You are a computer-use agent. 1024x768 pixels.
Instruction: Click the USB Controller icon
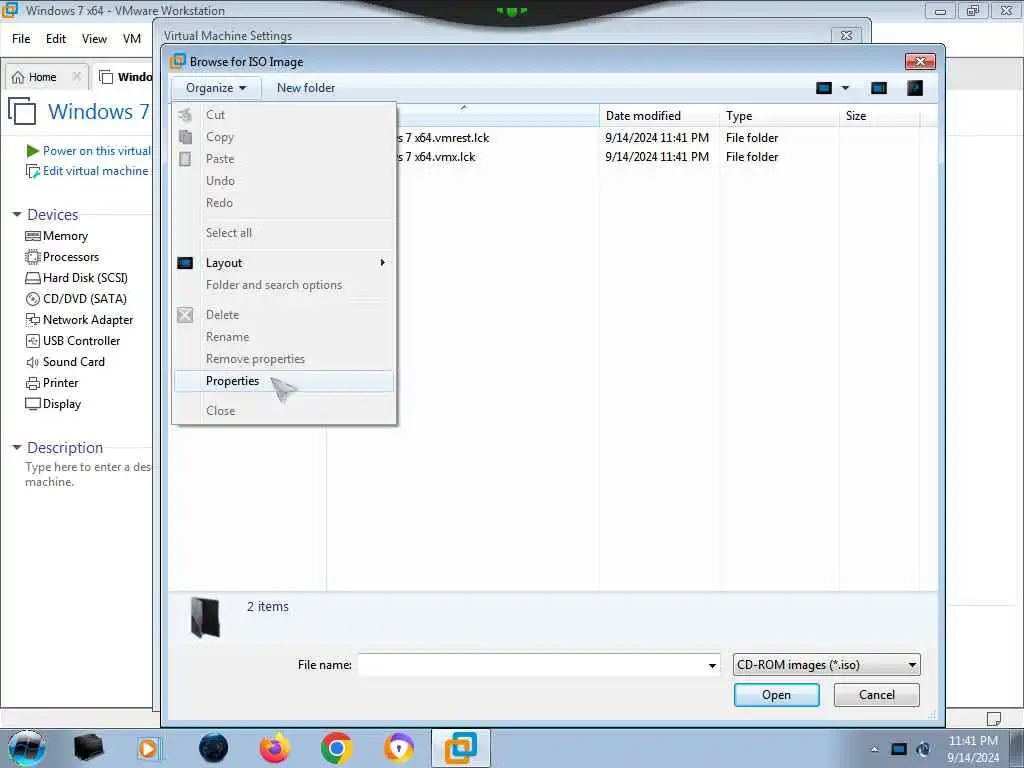pos(33,341)
